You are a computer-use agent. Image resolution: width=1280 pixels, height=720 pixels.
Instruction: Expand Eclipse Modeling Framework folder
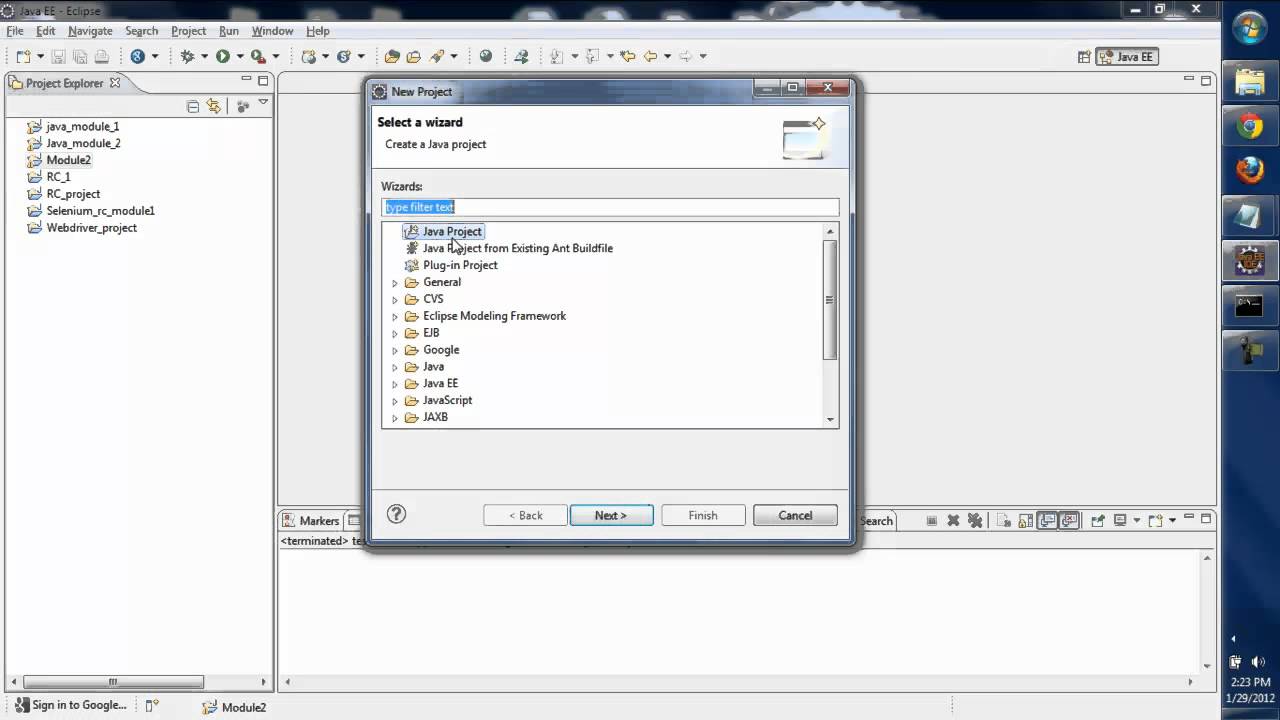tap(395, 317)
